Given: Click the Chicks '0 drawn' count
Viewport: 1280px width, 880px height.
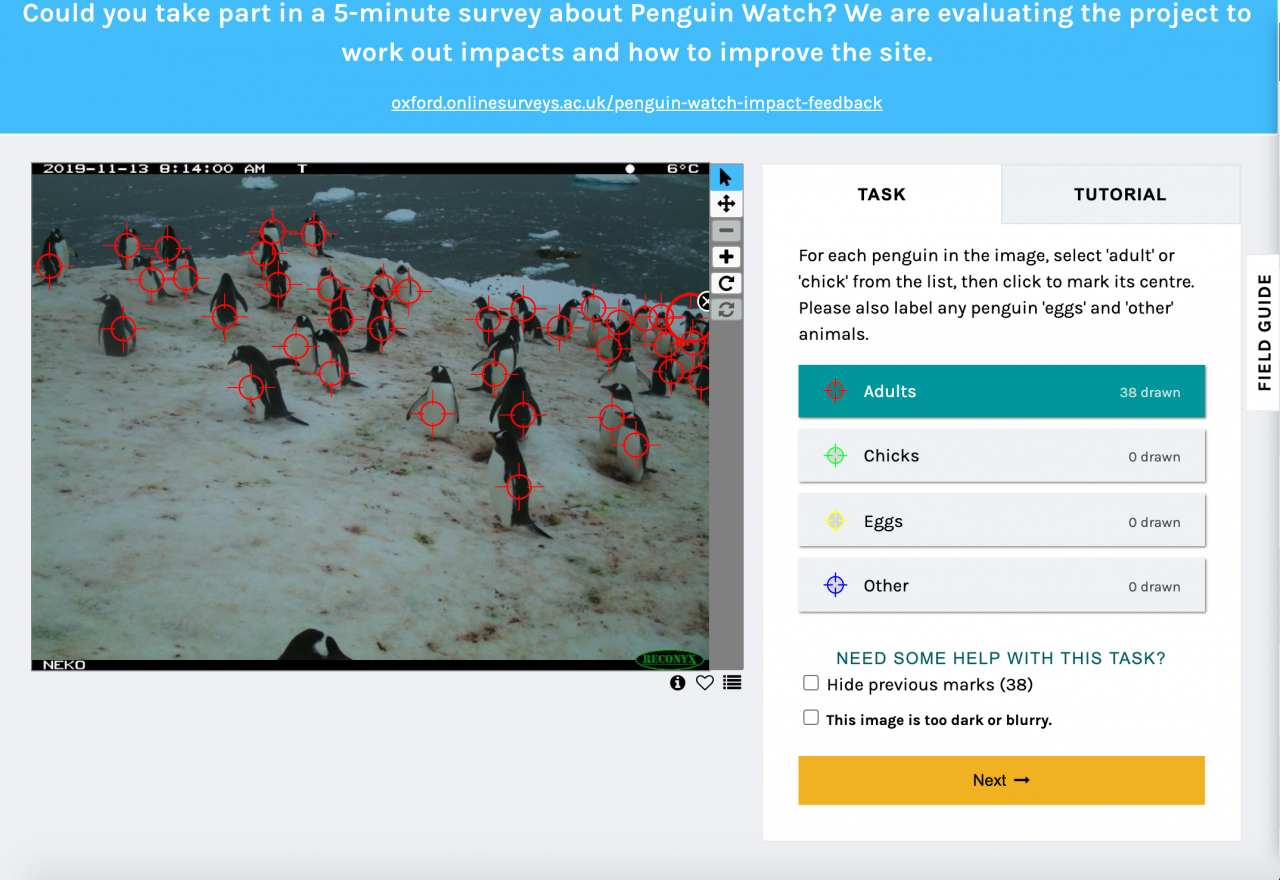Looking at the screenshot, I should 1154,457.
